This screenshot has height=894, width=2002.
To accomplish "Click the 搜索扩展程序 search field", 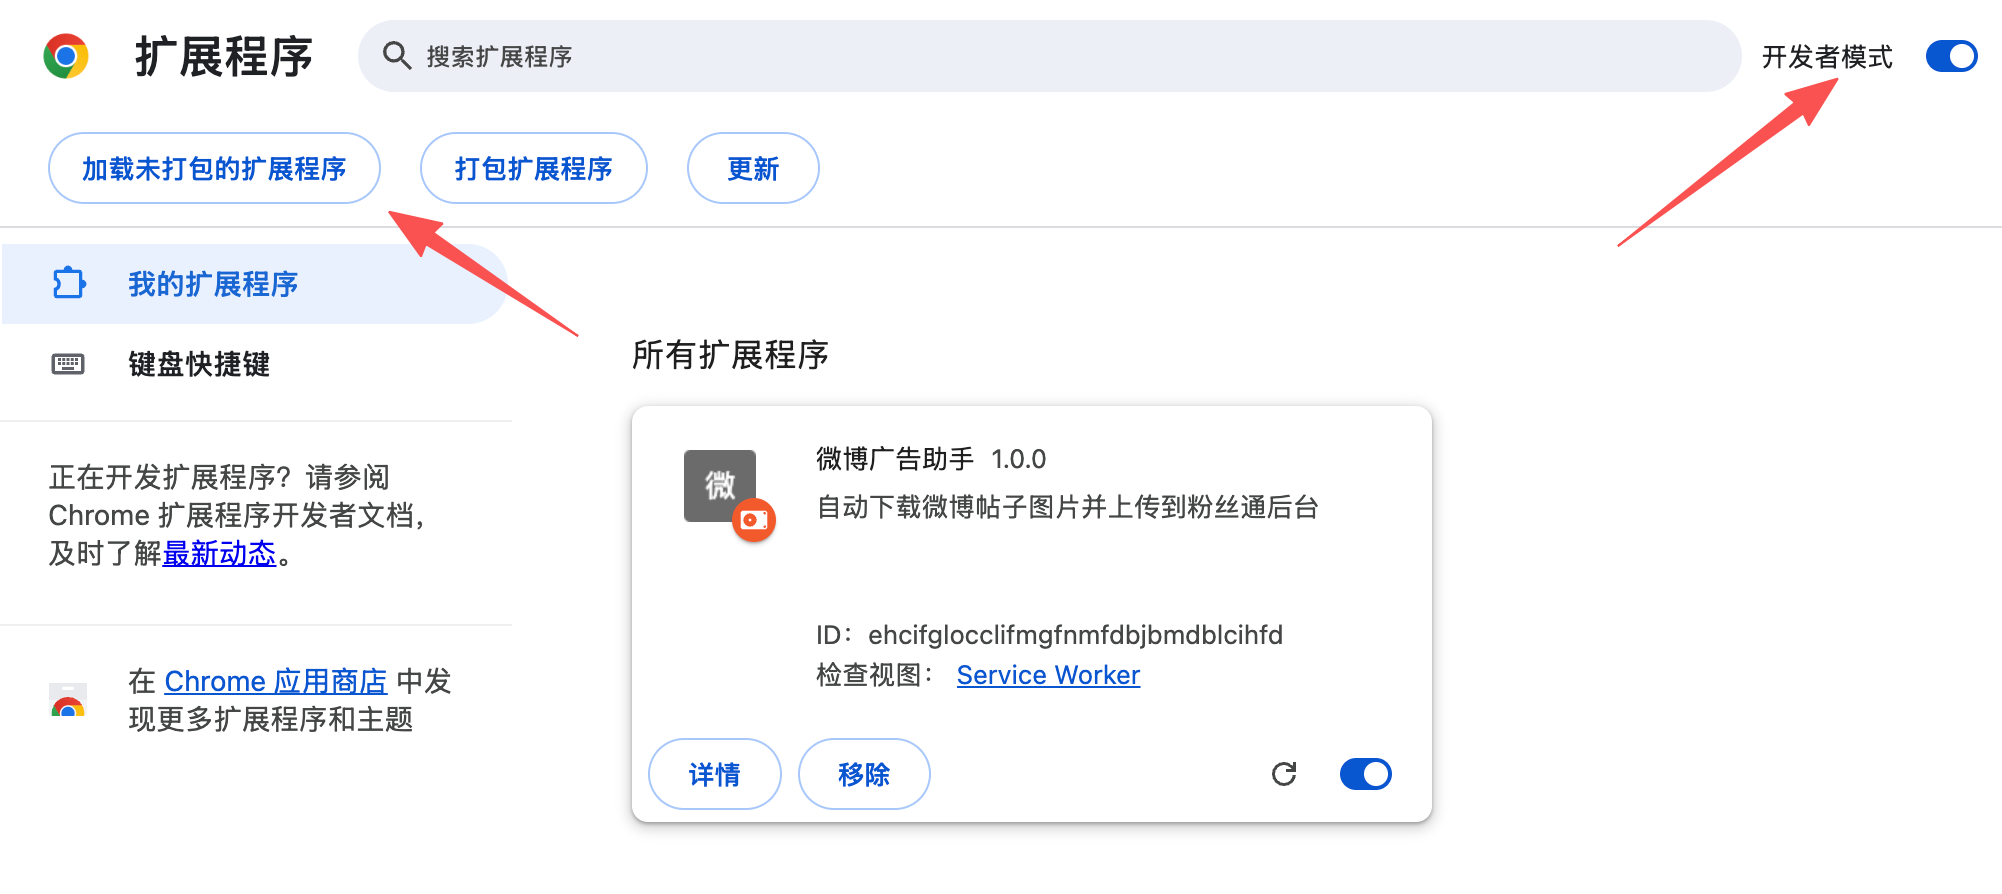I will [x=700, y=56].
